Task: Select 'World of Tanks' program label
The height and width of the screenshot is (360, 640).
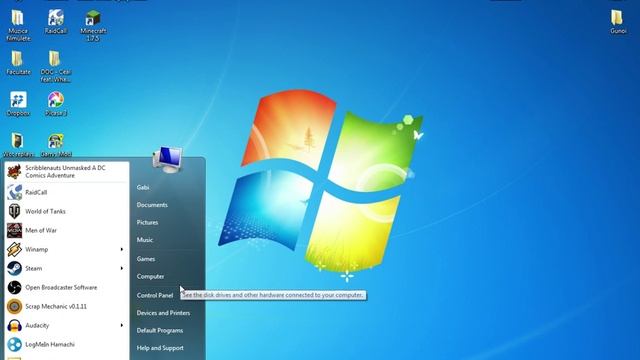Action: (x=45, y=211)
